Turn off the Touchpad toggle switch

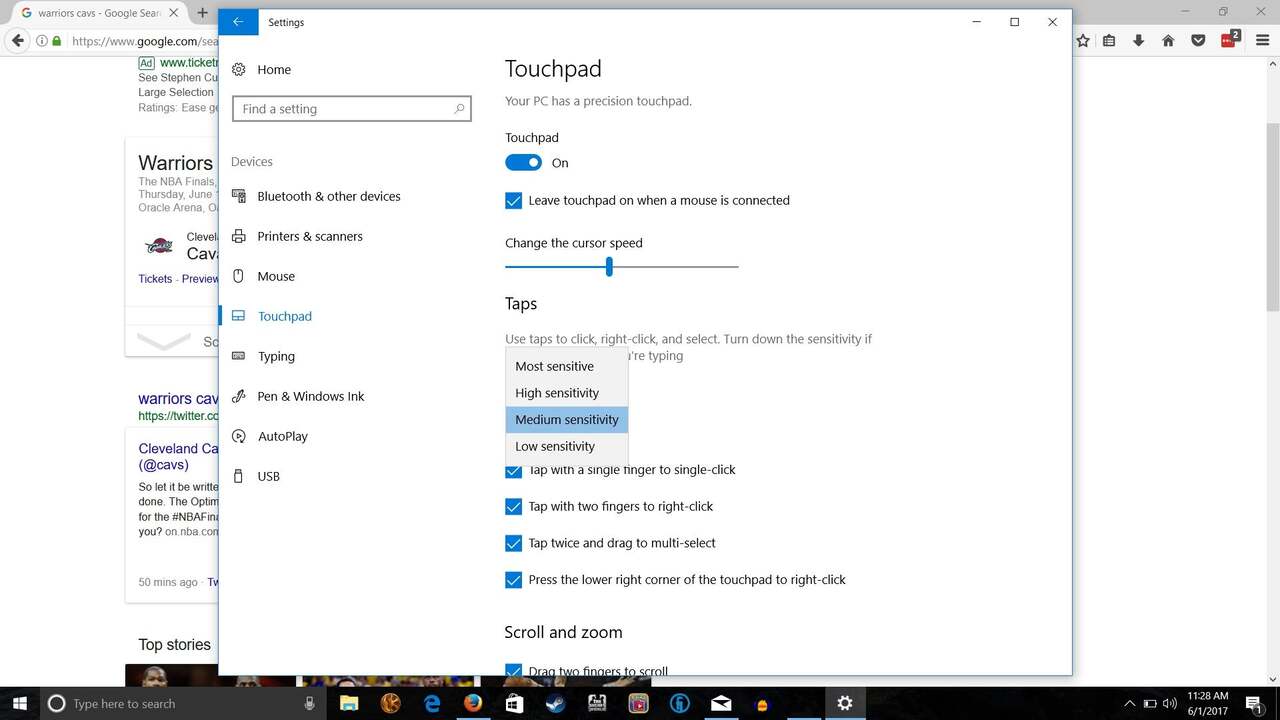tap(523, 163)
